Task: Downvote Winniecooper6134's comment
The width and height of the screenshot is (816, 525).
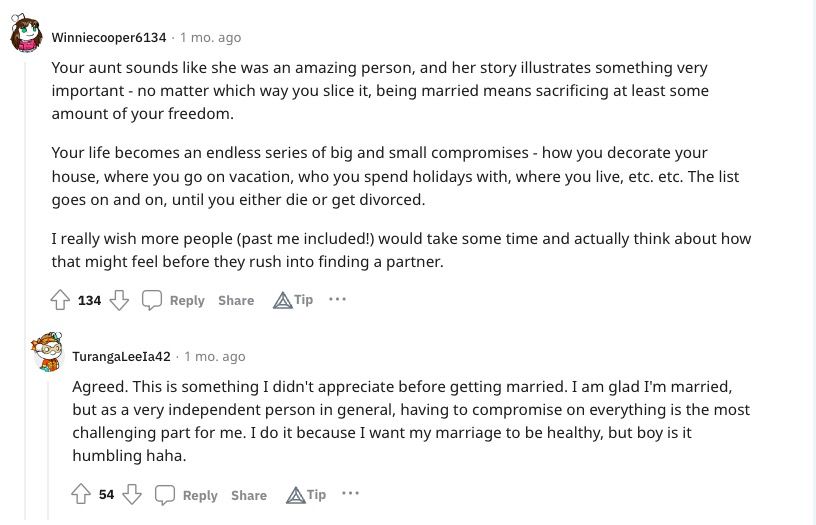Action: [x=119, y=300]
